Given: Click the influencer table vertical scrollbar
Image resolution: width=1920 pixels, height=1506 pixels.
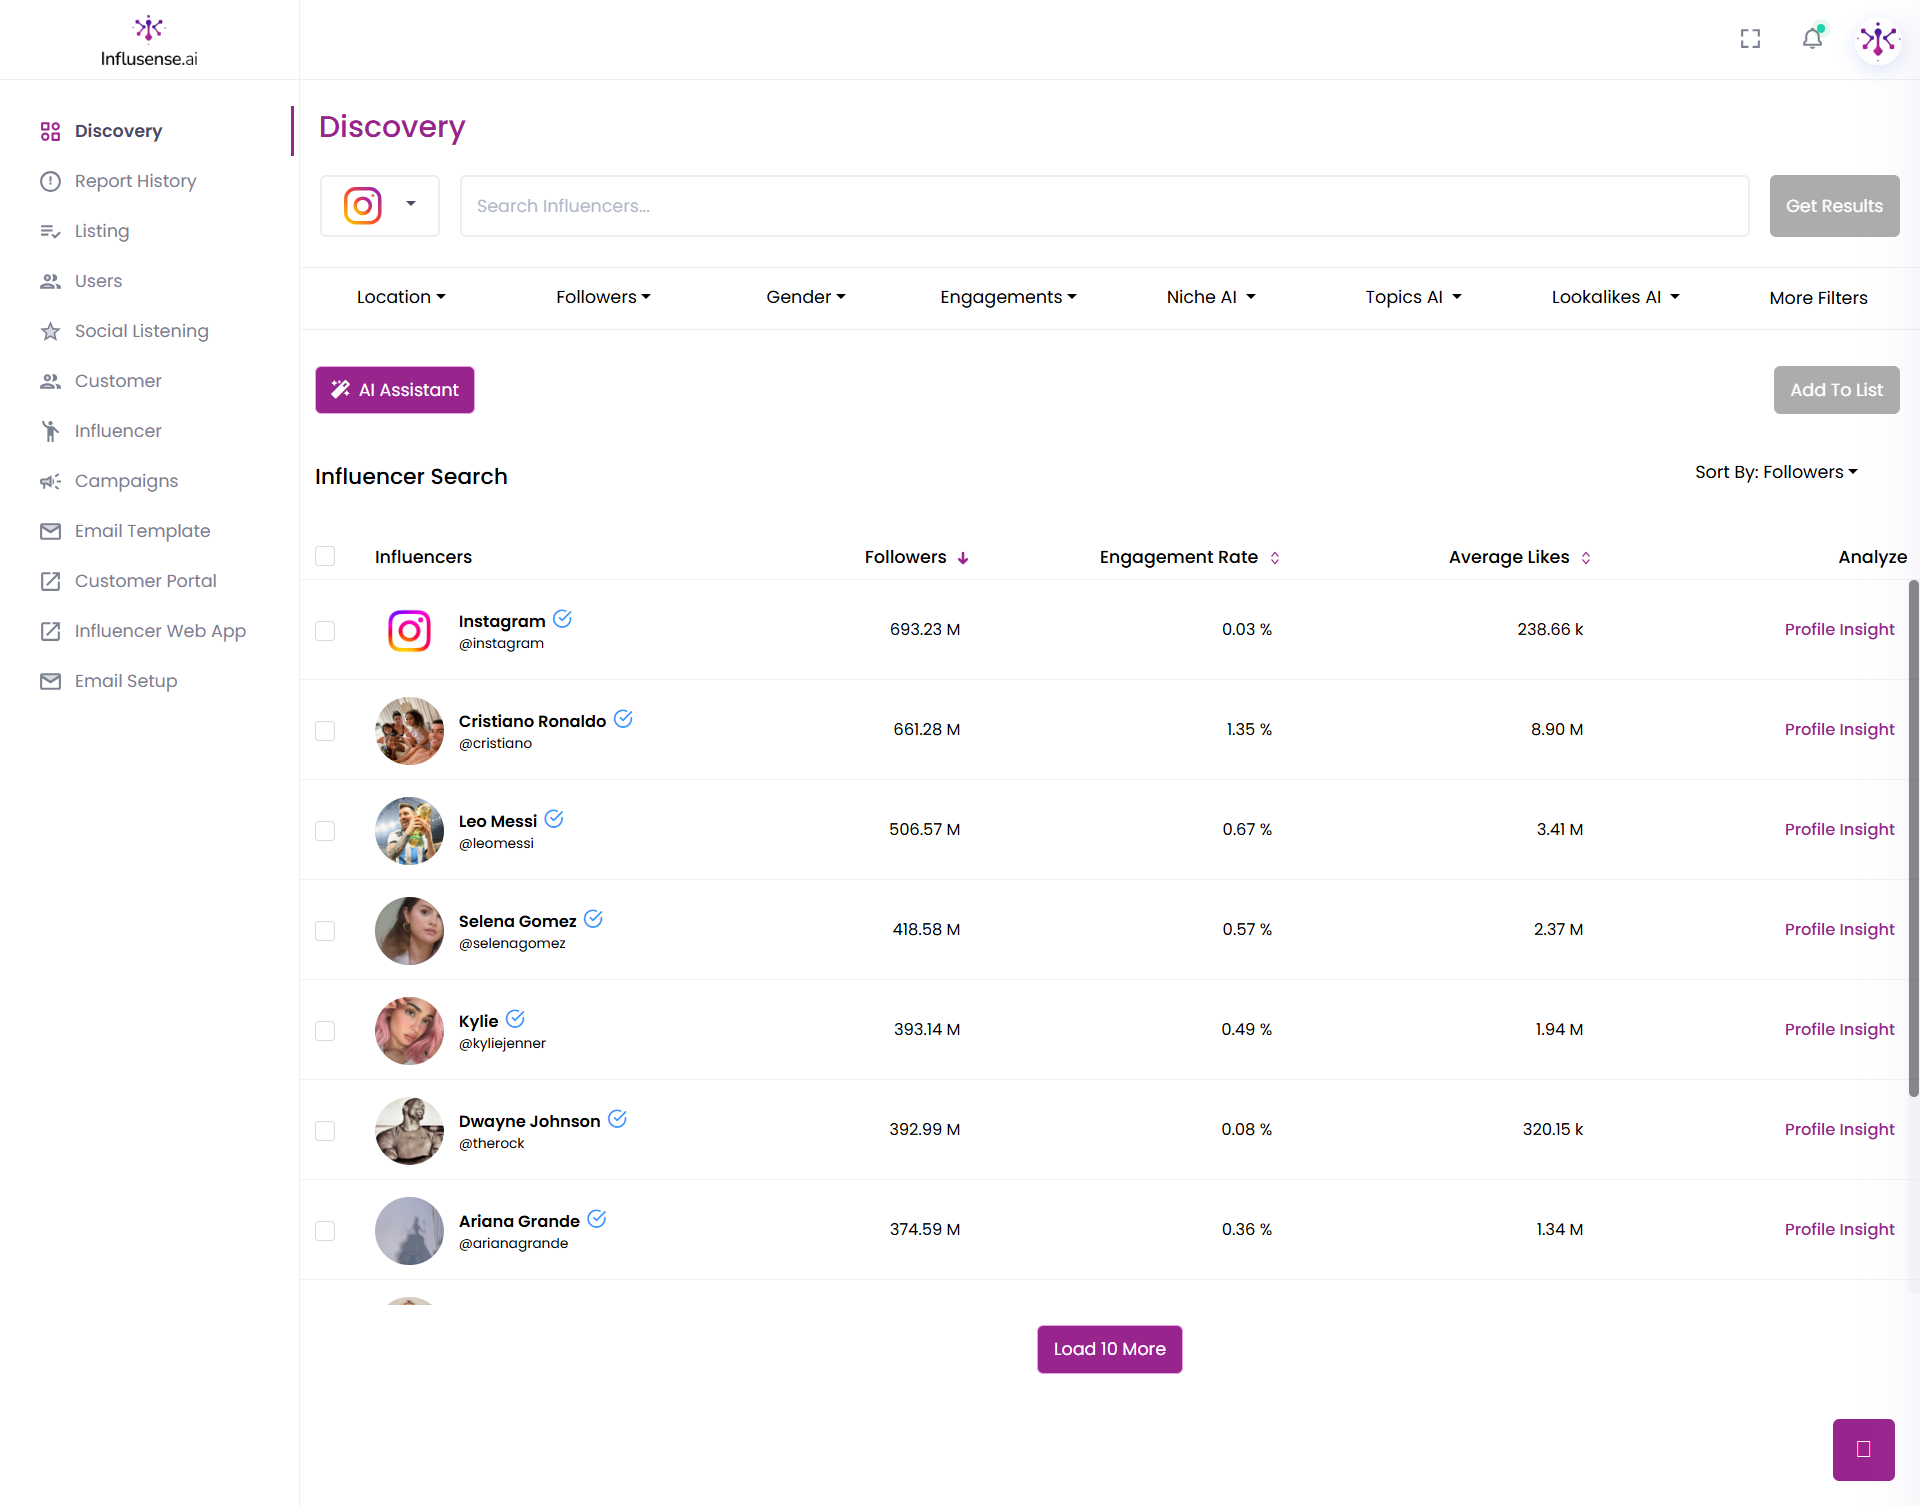Looking at the screenshot, I should point(1913,838).
